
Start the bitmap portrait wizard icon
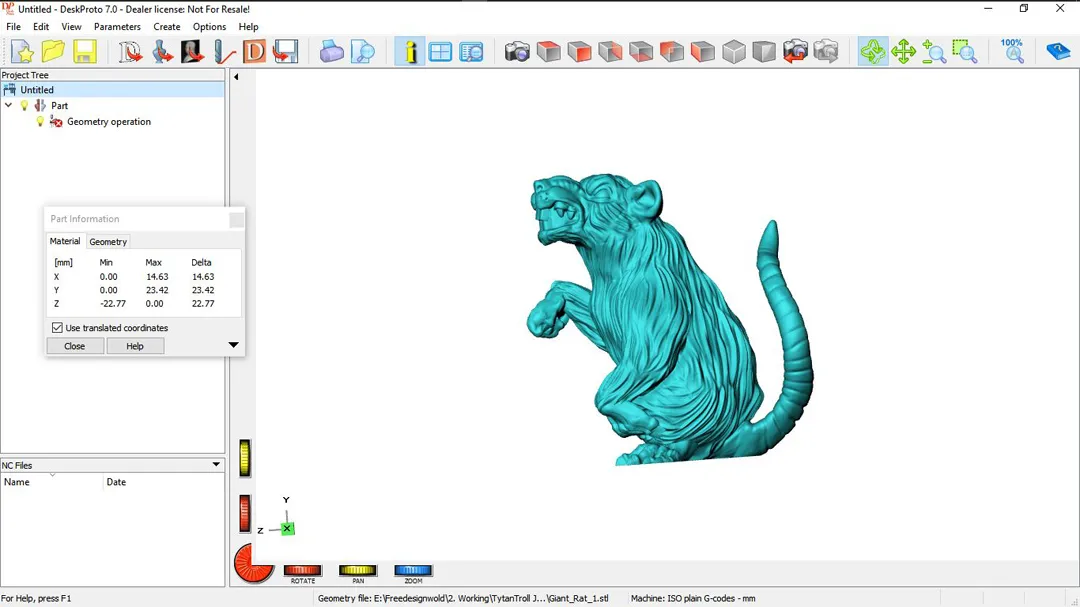(192, 52)
